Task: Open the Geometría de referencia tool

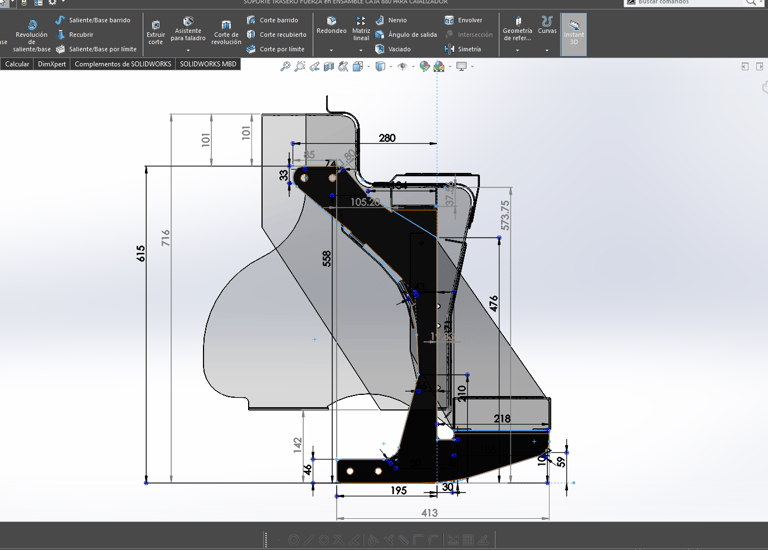Action: click(517, 28)
